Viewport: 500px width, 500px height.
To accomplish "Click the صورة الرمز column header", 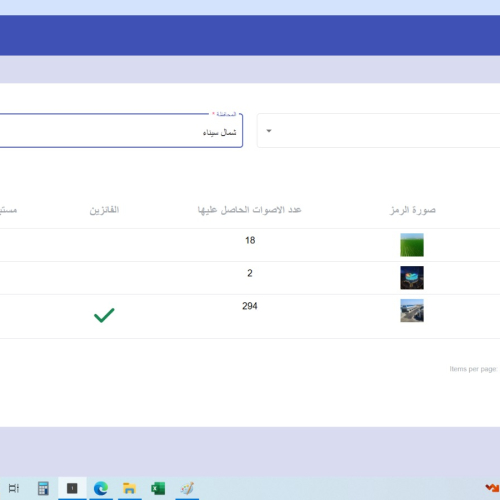I will (413, 210).
